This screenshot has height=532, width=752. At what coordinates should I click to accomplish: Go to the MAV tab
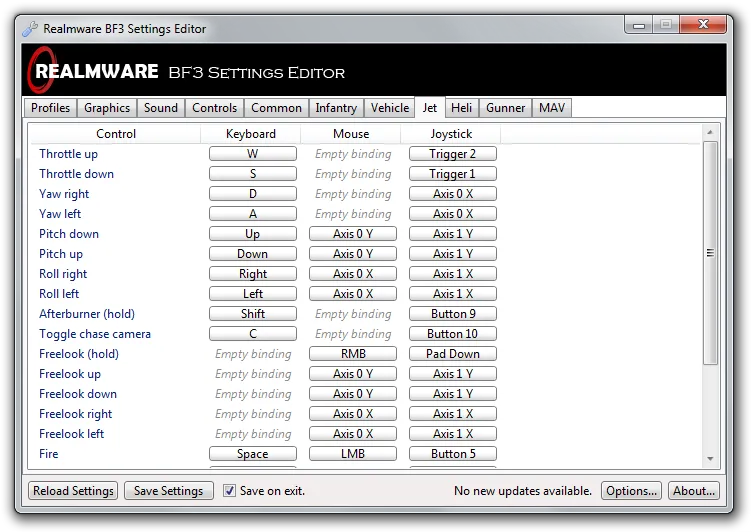(551, 108)
